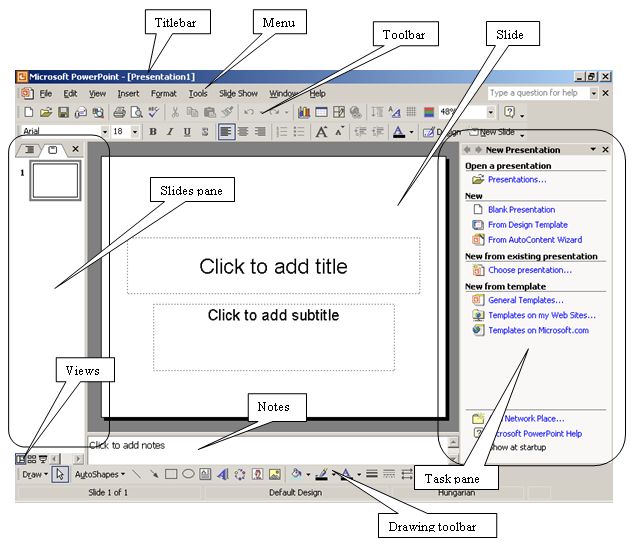Open the zoom percentage dropdown

[x=490, y=112]
